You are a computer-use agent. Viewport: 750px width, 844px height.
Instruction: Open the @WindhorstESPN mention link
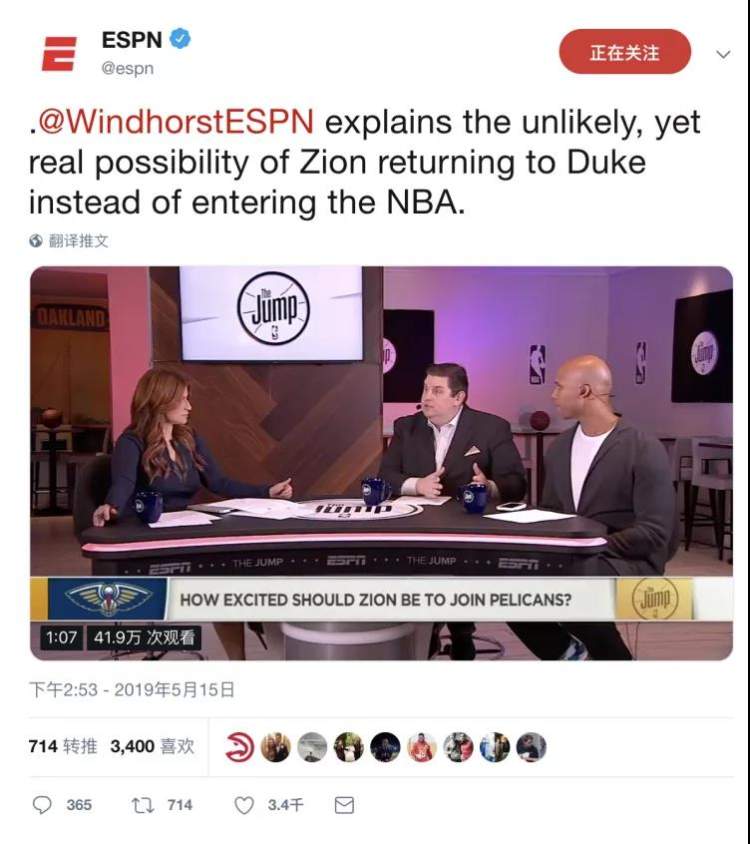tap(171, 122)
